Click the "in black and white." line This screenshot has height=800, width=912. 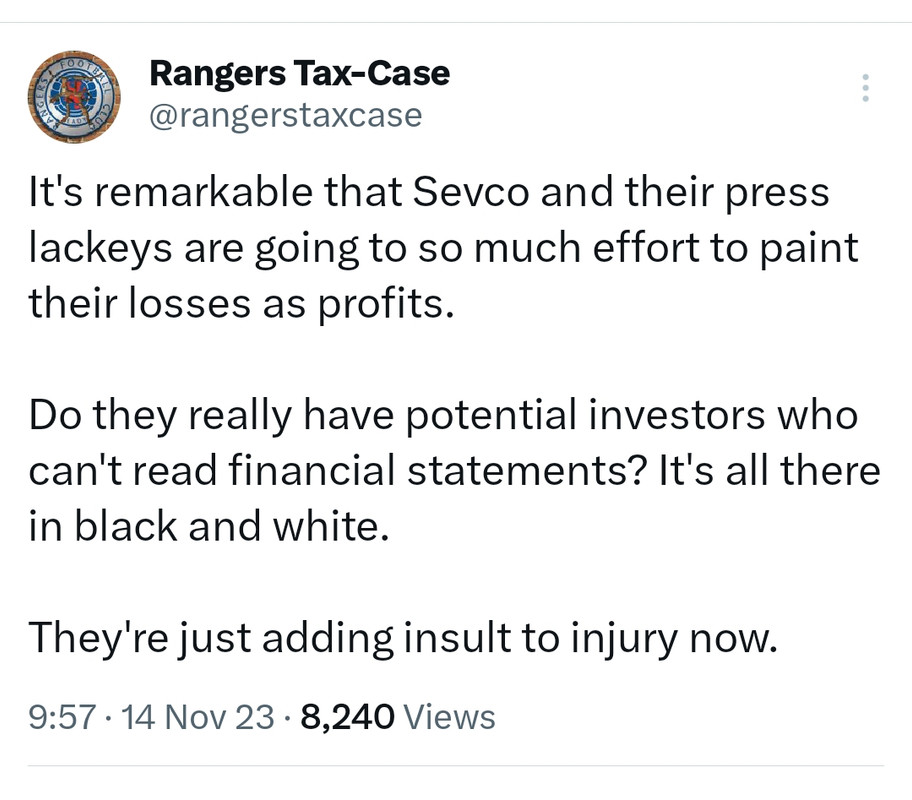coord(207,525)
